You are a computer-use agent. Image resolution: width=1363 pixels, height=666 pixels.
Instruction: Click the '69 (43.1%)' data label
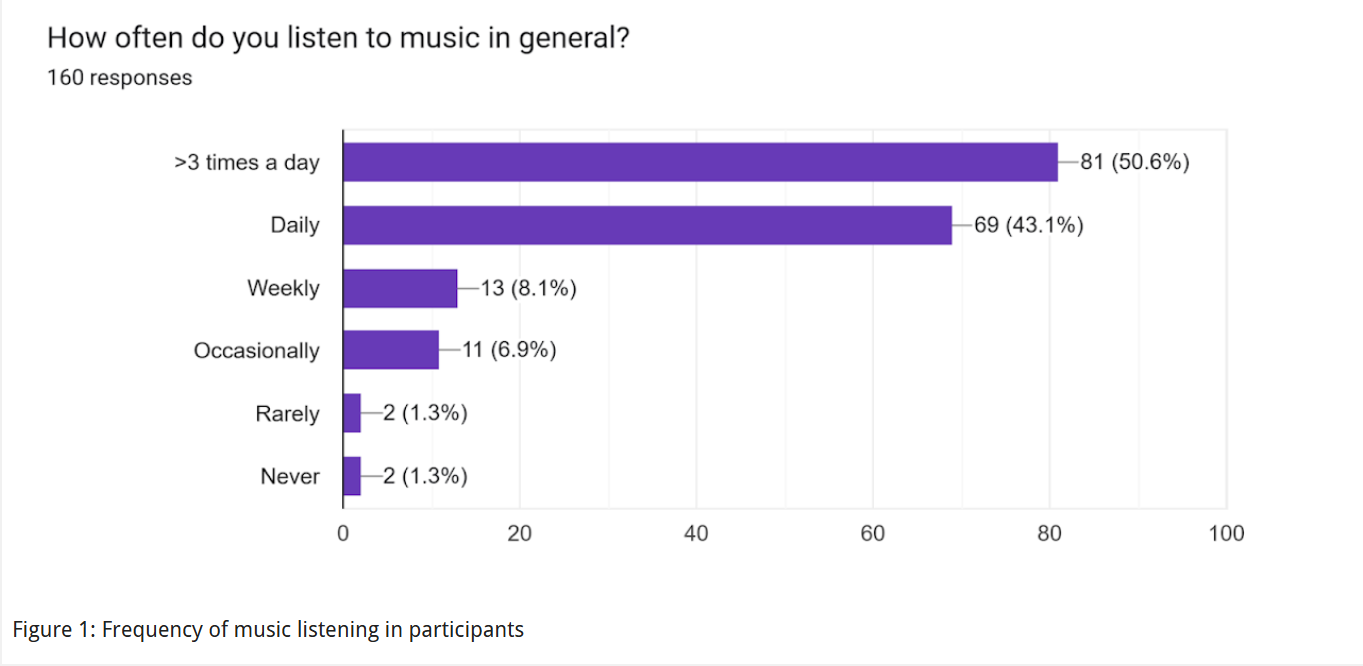point(1029,225)
